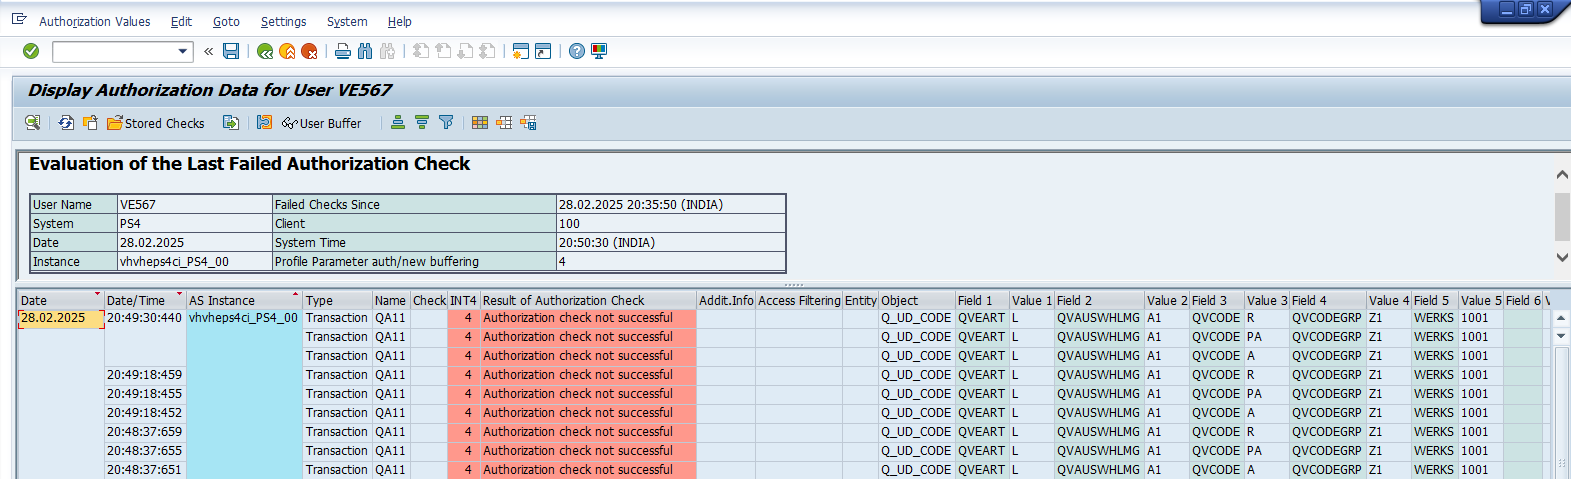Click the green Enter checkmark icon
This screenshot has width=1571, height=479.
[31, 51]
